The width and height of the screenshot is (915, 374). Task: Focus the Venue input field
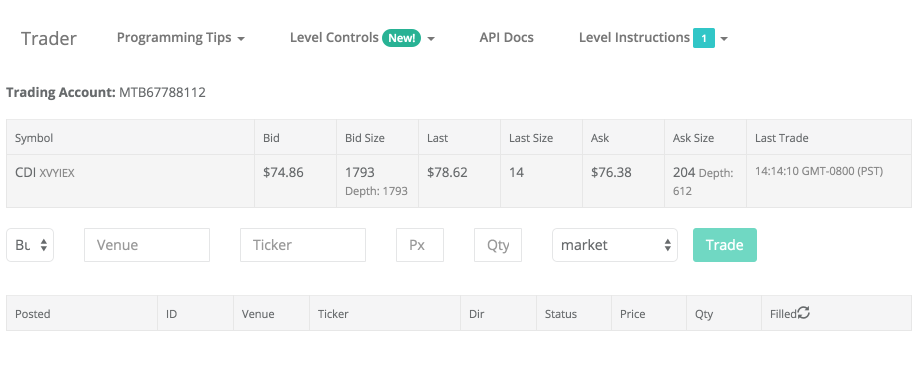point(147,245)
